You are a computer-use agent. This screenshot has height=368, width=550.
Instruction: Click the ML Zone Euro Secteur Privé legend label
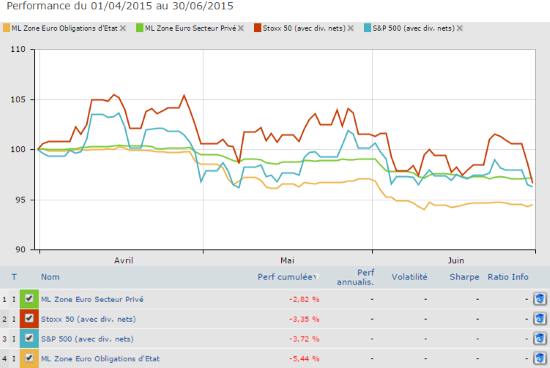coord(190,28)
